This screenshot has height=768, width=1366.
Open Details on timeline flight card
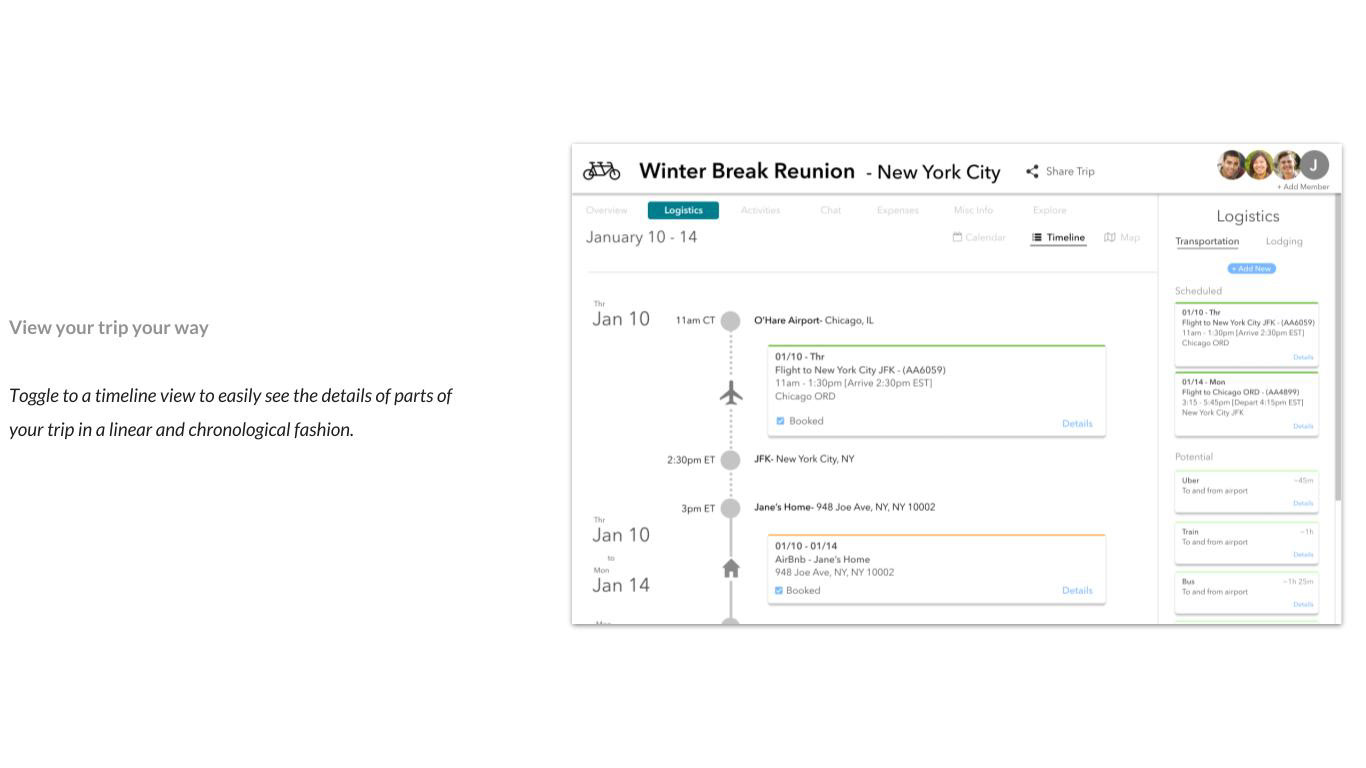1077,424
